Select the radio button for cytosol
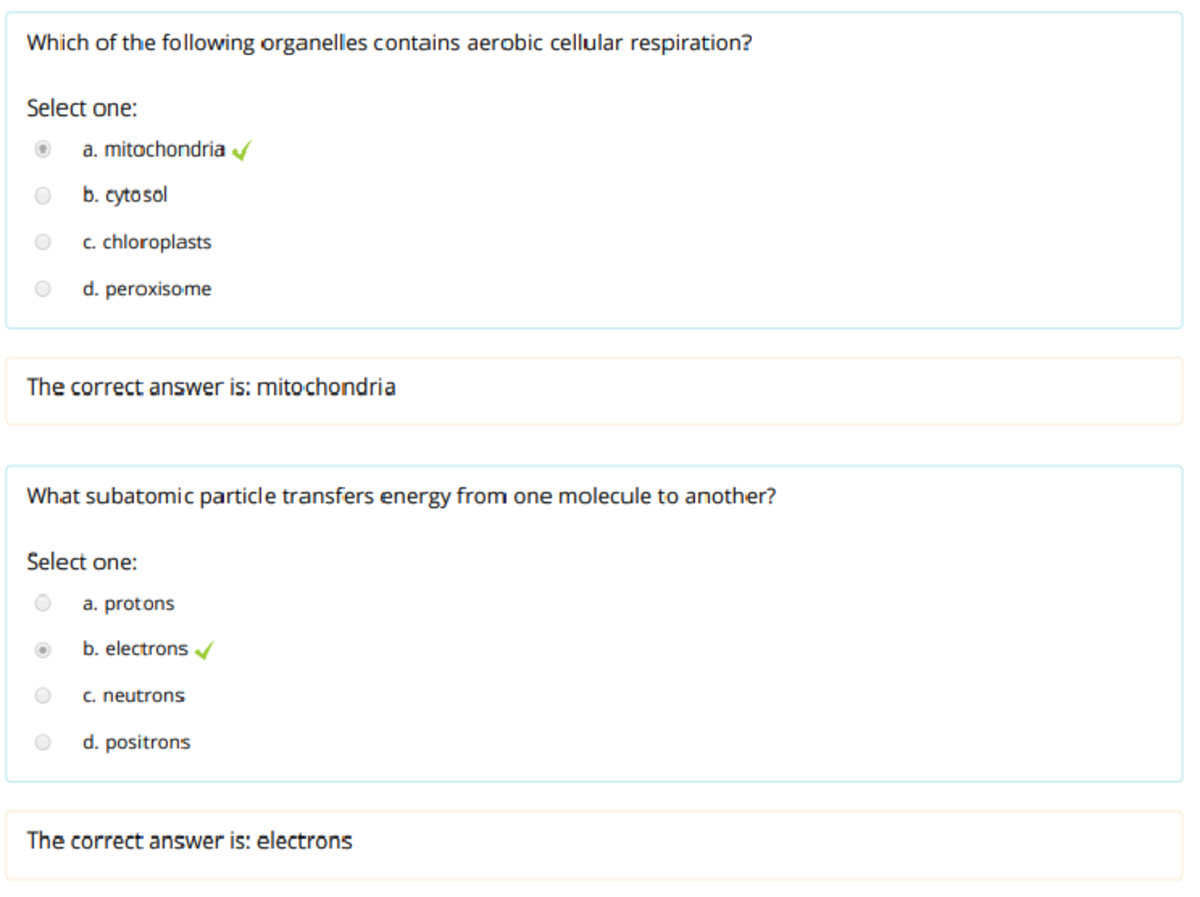Image resolution: width=1200 pixels, height=897 pixels. [42, 195]
